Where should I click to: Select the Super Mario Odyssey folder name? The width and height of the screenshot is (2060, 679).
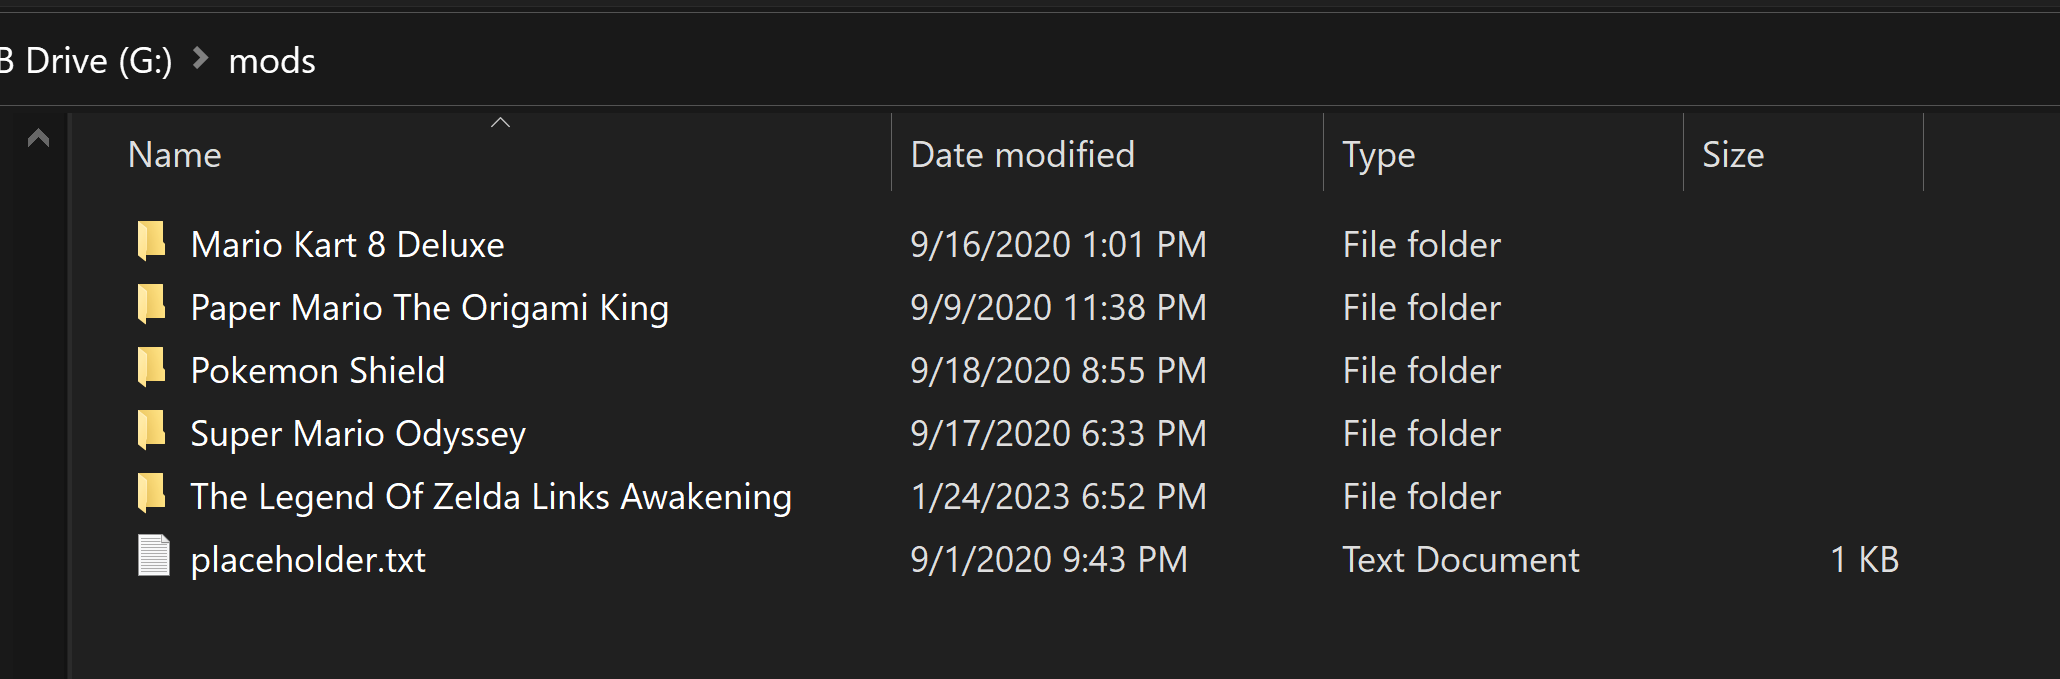click(x=358, y=434)
